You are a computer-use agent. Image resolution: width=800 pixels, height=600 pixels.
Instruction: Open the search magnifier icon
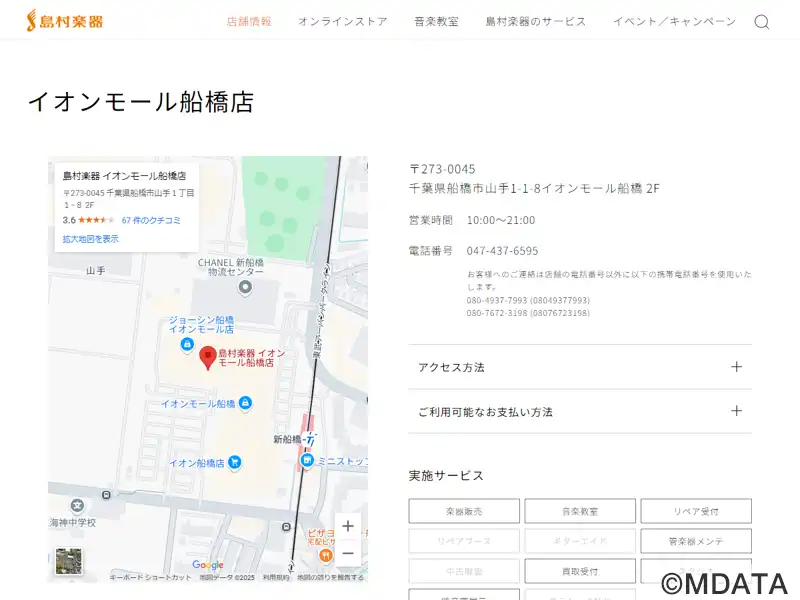point(762,21)
